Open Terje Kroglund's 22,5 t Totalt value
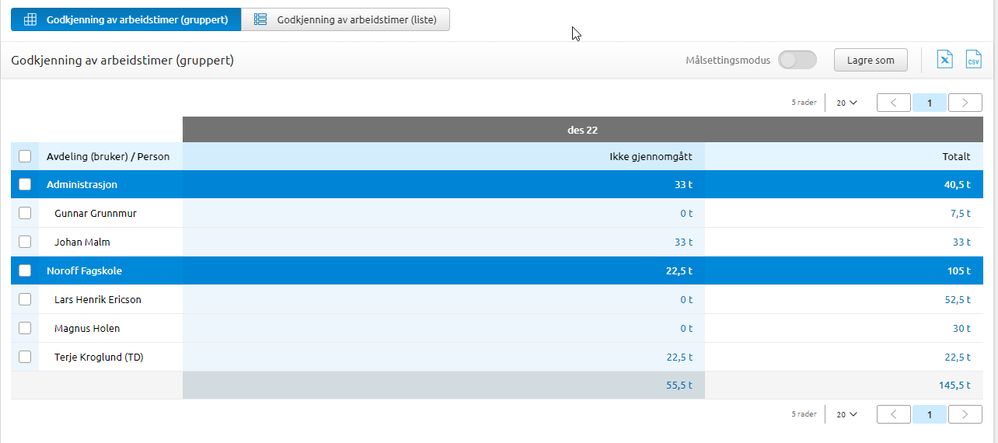 tap(958, 357)
